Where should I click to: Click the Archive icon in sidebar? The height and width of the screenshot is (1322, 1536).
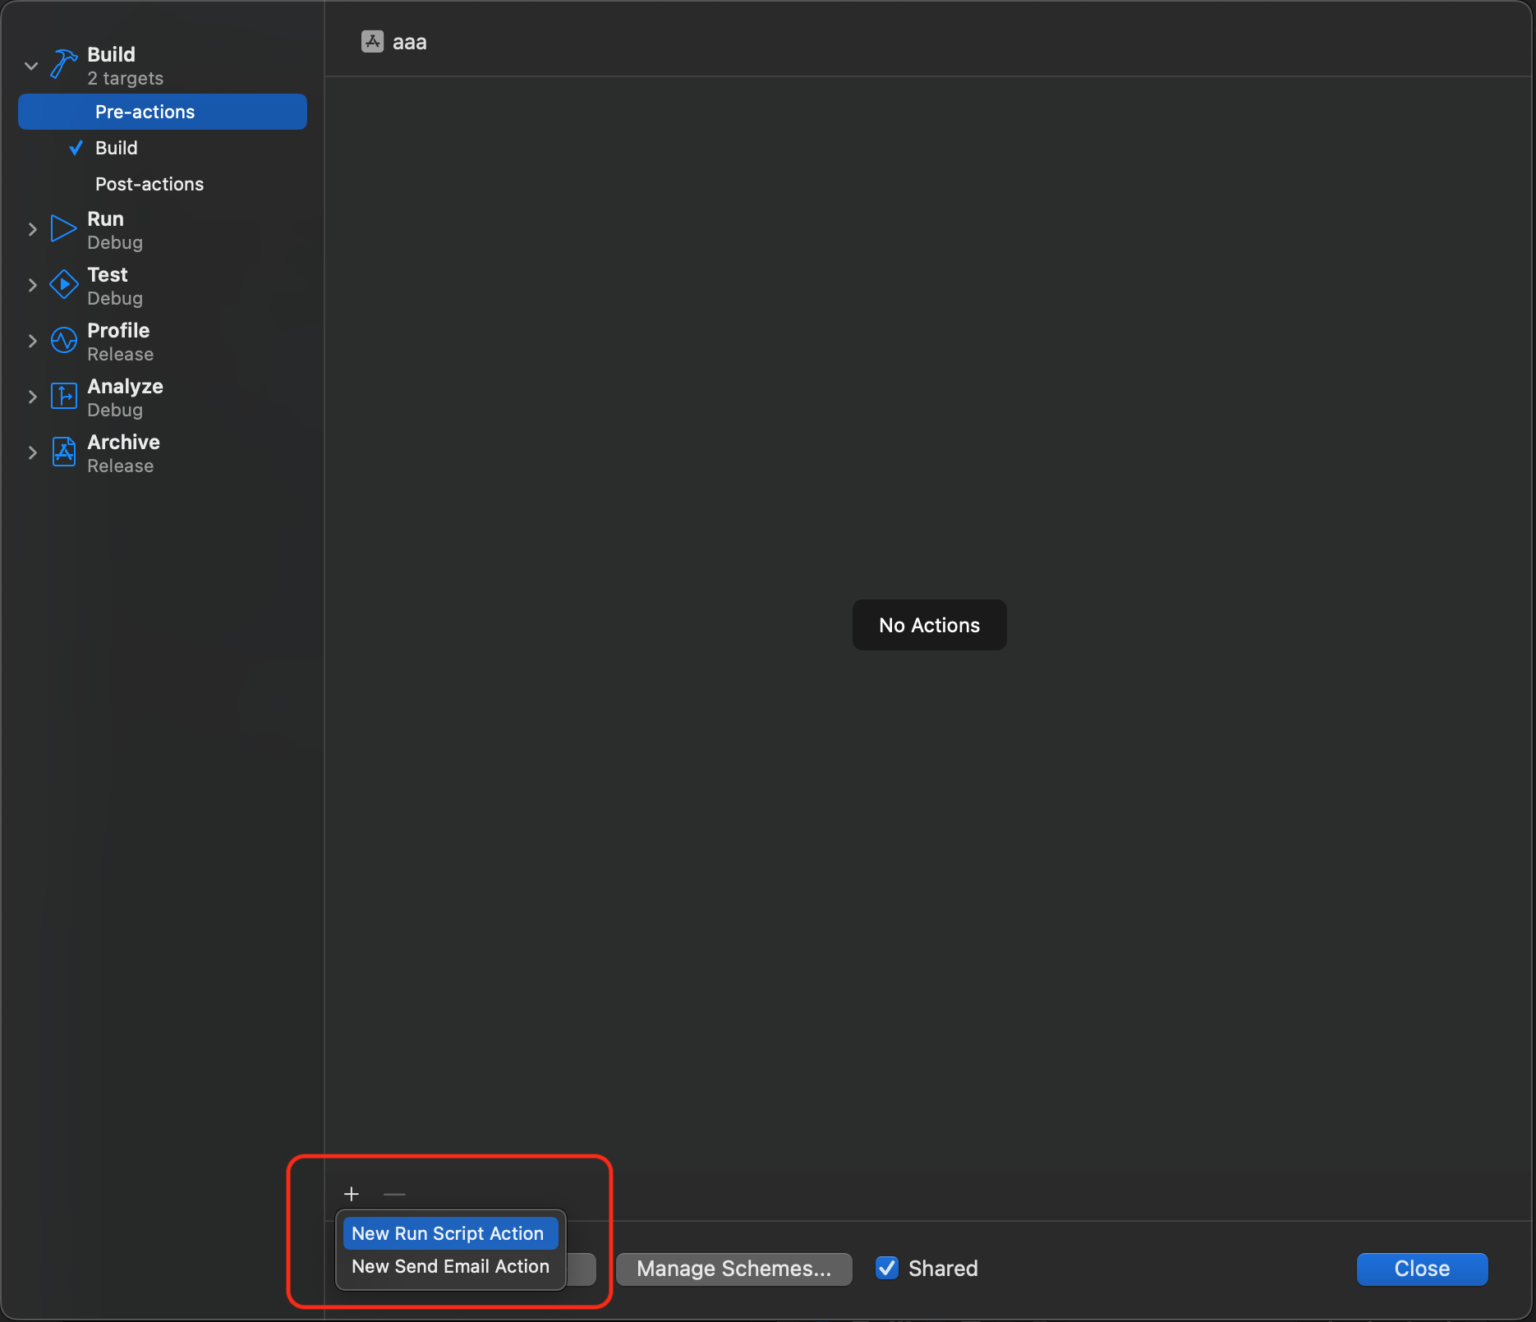coord(64,453)
